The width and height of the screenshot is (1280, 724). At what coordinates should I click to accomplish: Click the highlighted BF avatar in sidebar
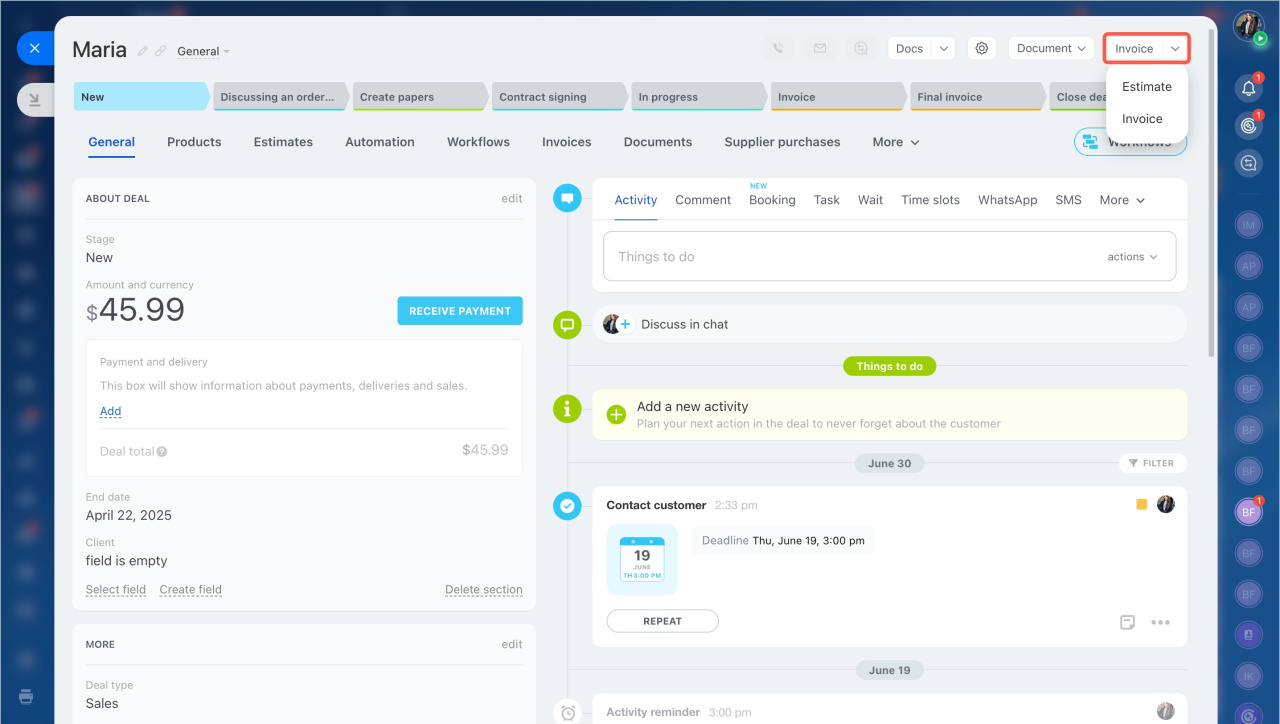coord(1248,512)
